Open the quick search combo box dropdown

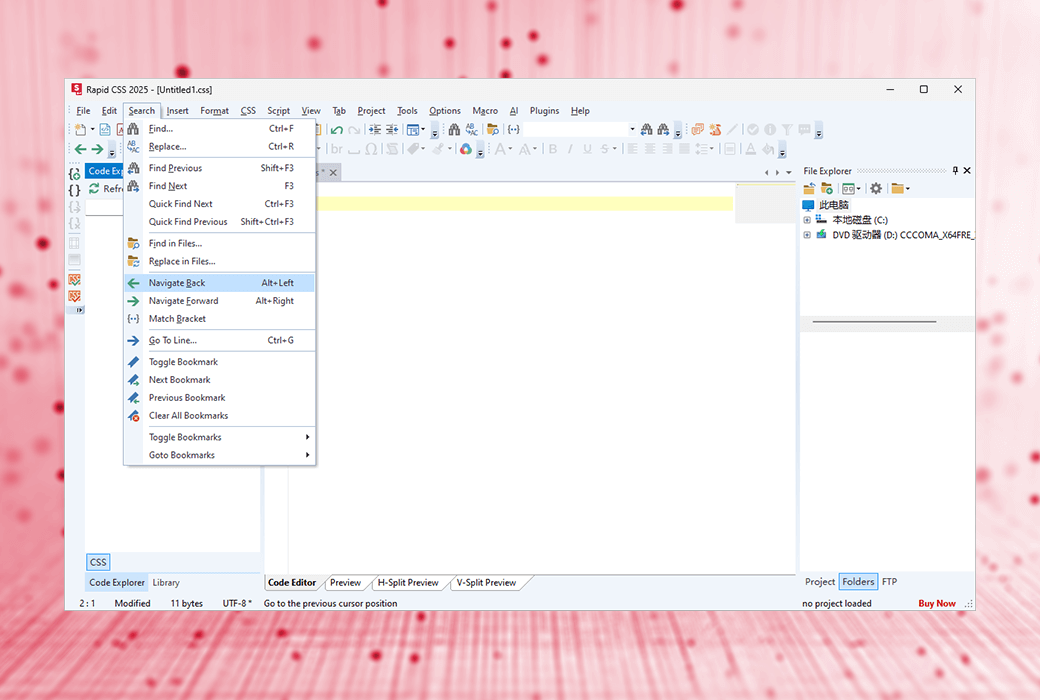pyautogui.click(x=632, y=129)
